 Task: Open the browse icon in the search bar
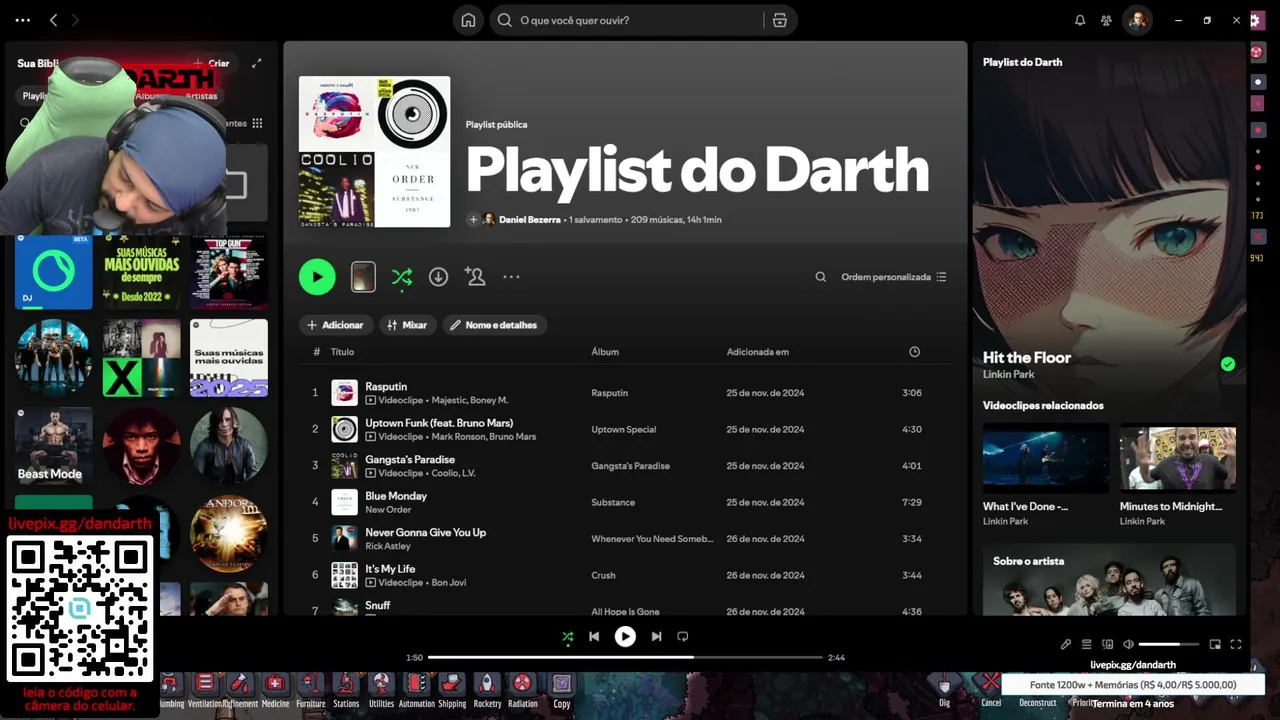(780, 20)
